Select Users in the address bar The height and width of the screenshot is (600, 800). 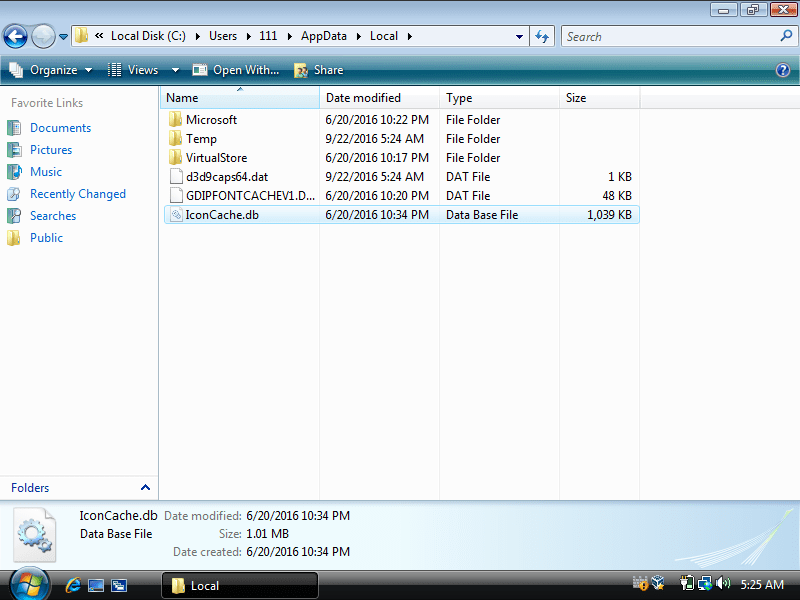[x=223, y=36]
